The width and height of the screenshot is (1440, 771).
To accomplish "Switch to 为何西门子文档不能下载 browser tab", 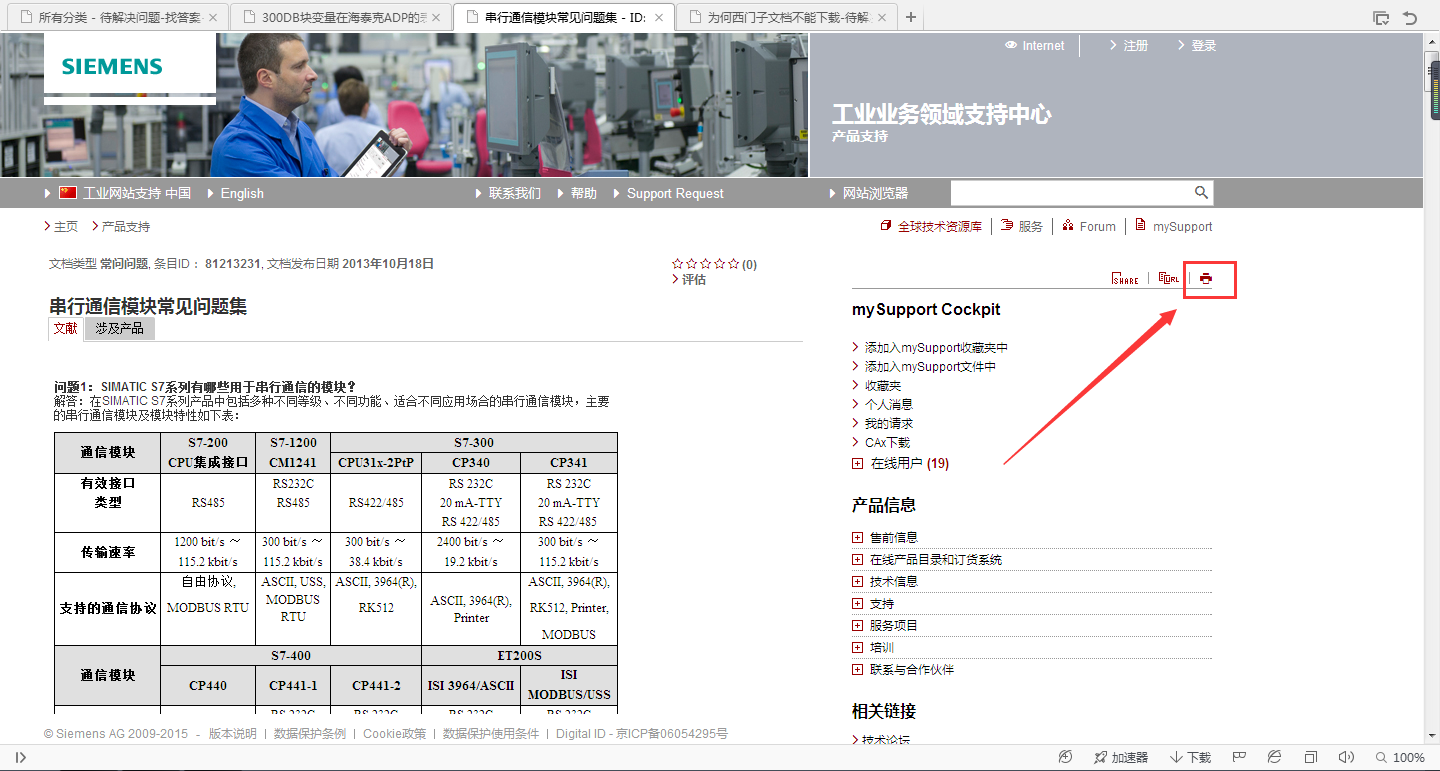I will (x=786, y=17).
